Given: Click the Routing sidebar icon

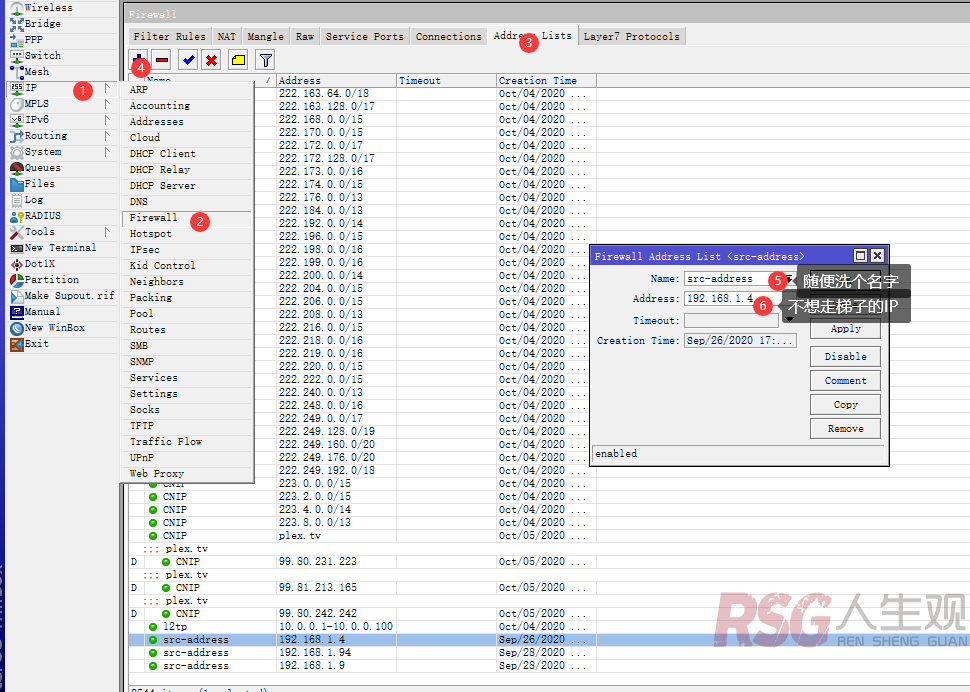Looking at the screenshot, I should pos(17,136).
